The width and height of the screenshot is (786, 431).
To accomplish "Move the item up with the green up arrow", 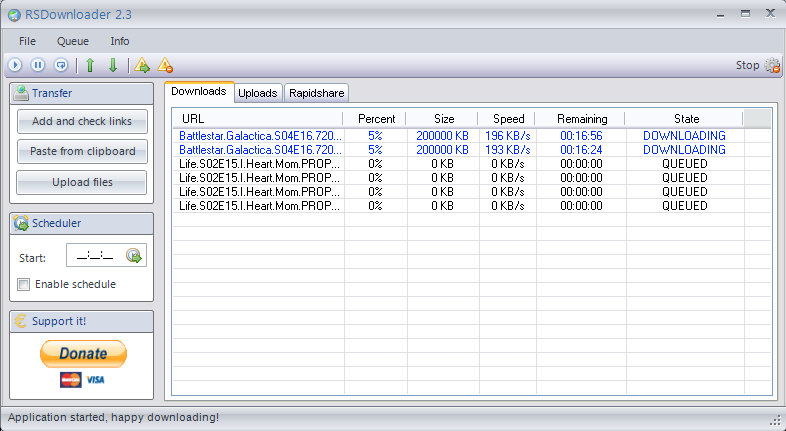I will [90, 65].
